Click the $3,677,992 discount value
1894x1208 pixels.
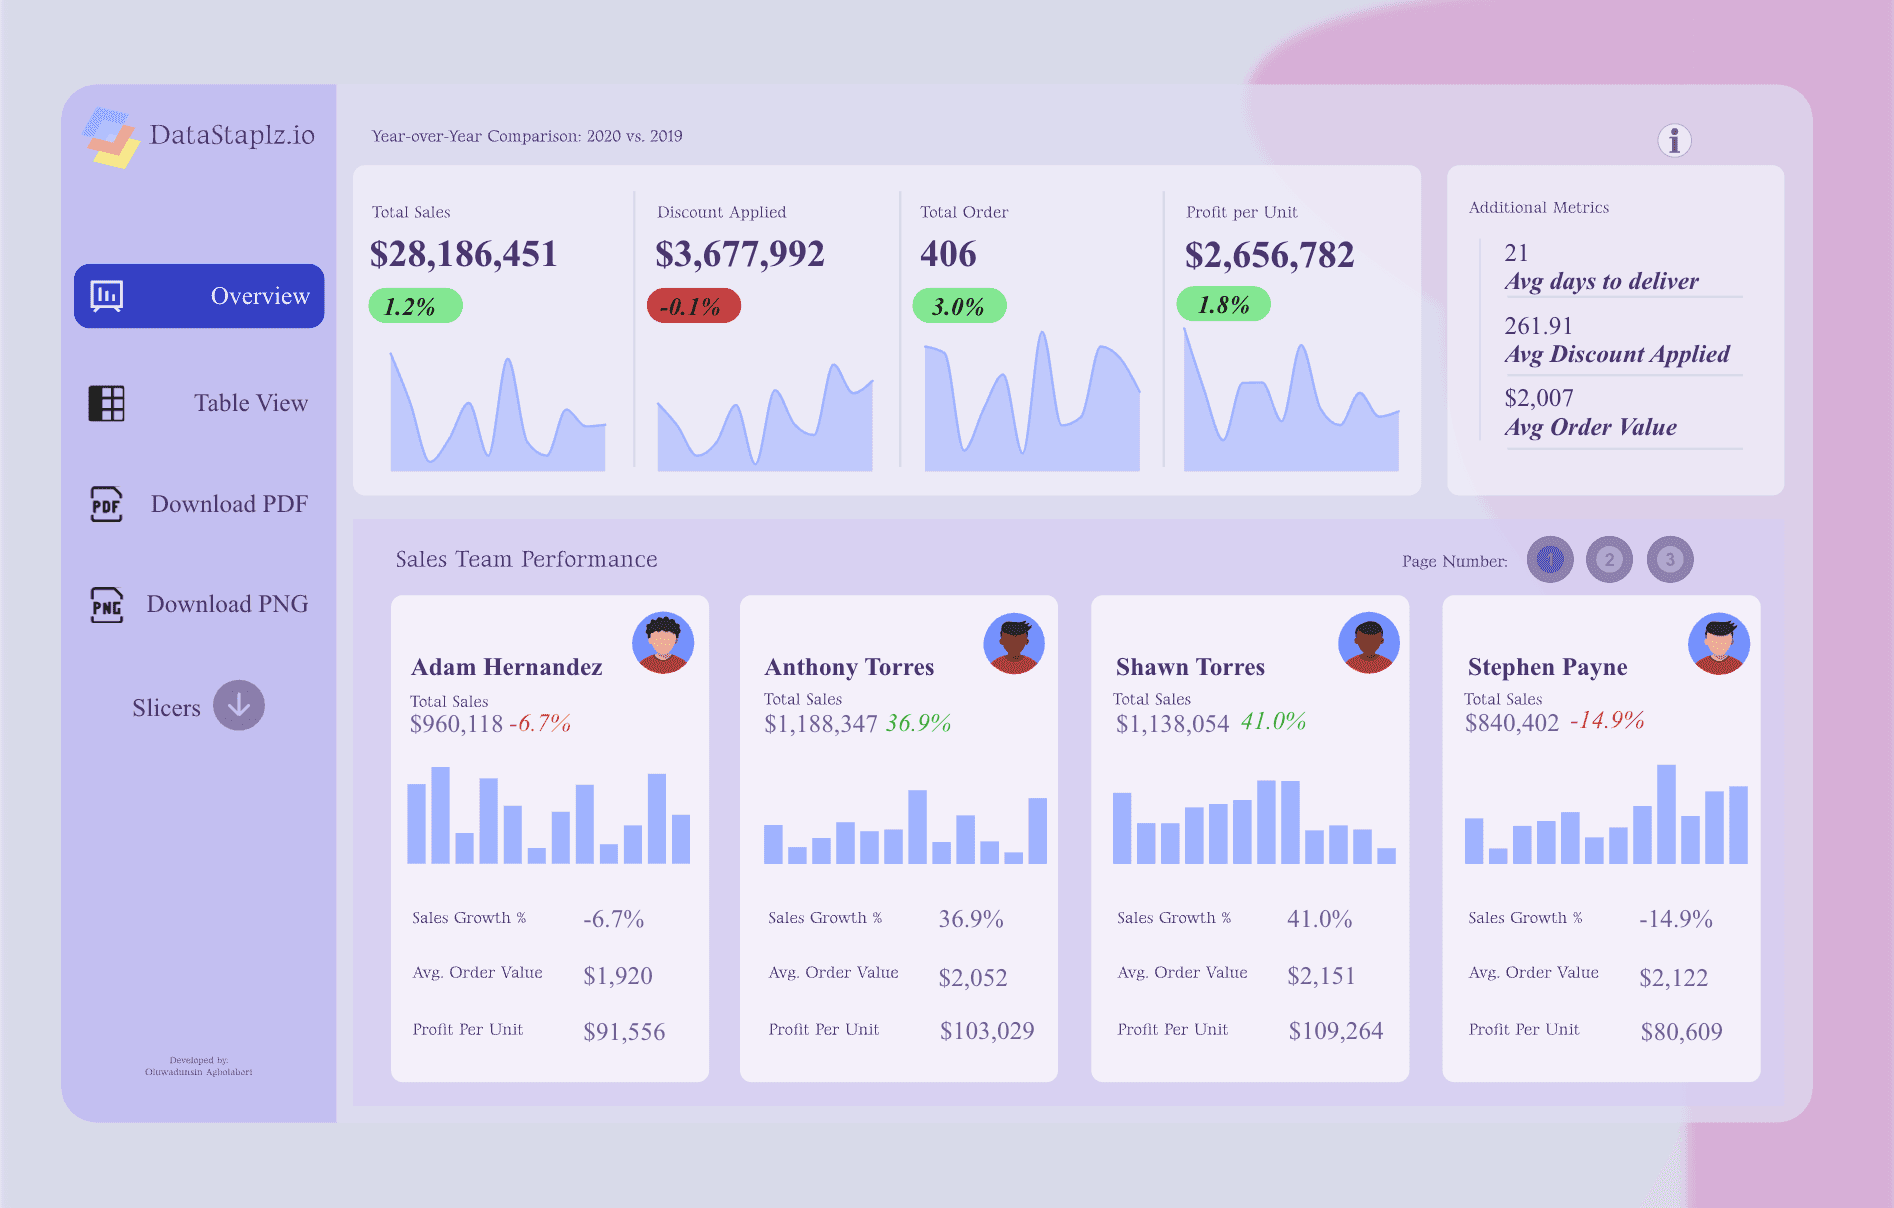tap(740, 254)
